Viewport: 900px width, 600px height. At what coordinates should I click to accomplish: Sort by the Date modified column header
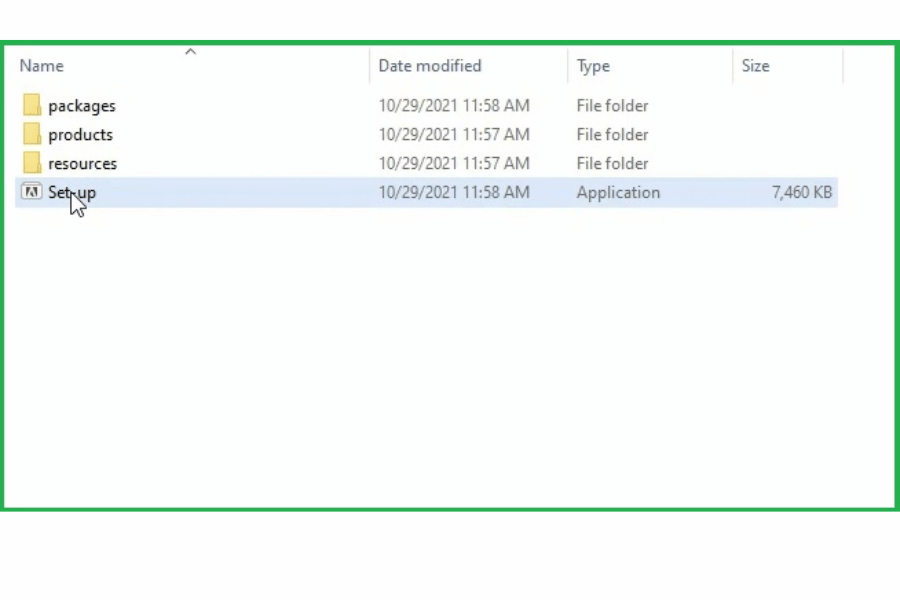pos(430,66)
